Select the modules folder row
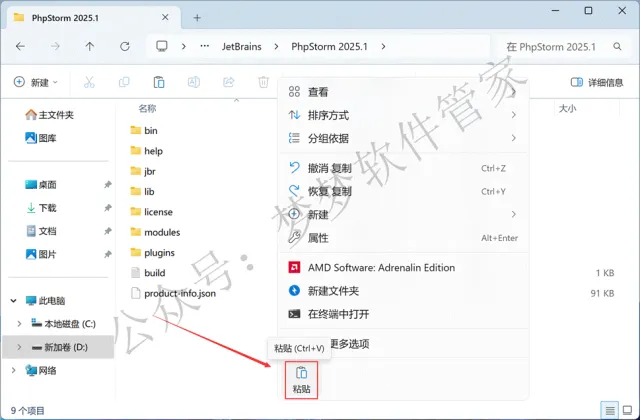This screenshot has width=640, height=420. pyautogui.click(x=156, y=232)
